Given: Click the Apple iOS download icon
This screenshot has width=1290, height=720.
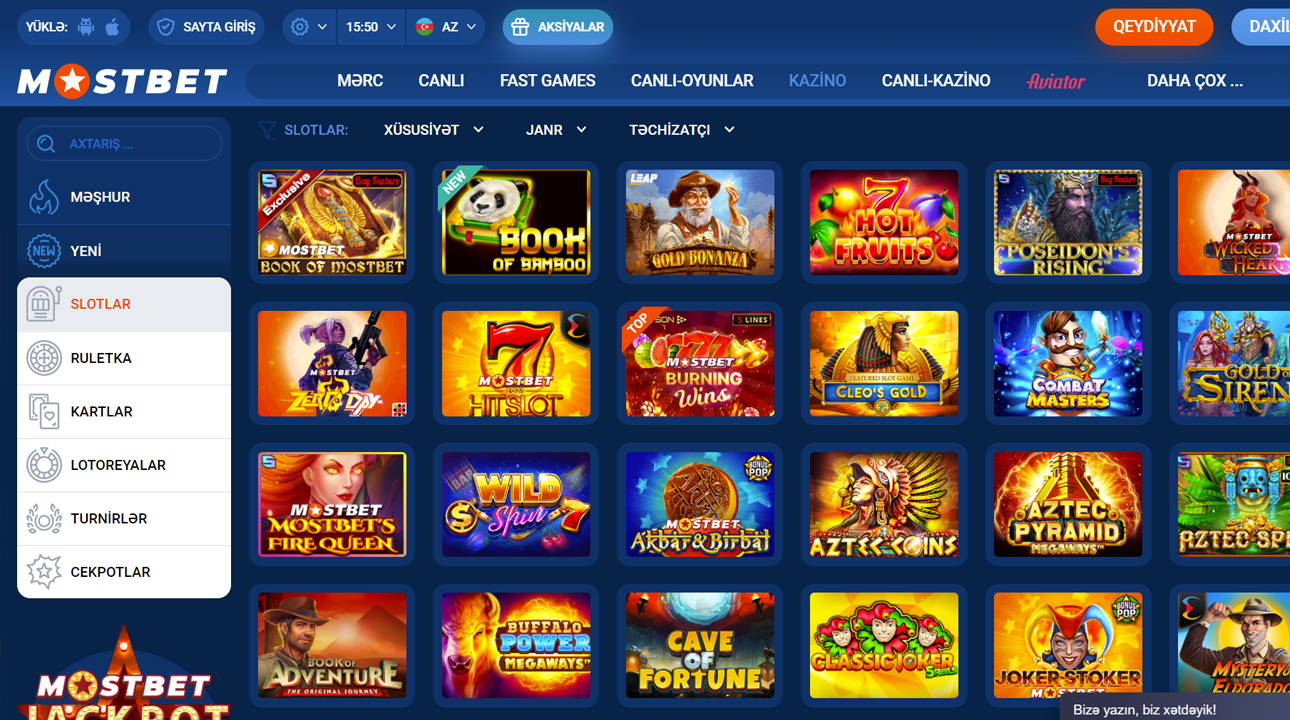Looking at the screenshot, I should pyautogui.click(x=112, y=27).
